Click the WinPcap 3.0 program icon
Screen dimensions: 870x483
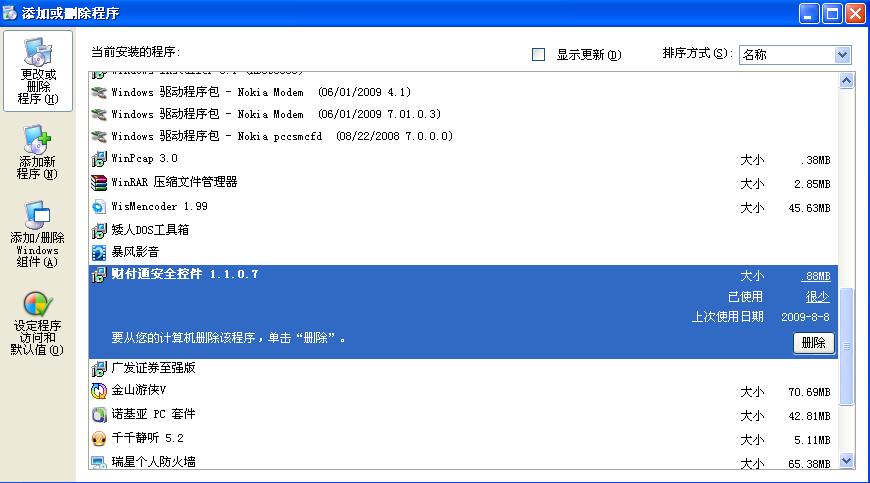[98, 159]
